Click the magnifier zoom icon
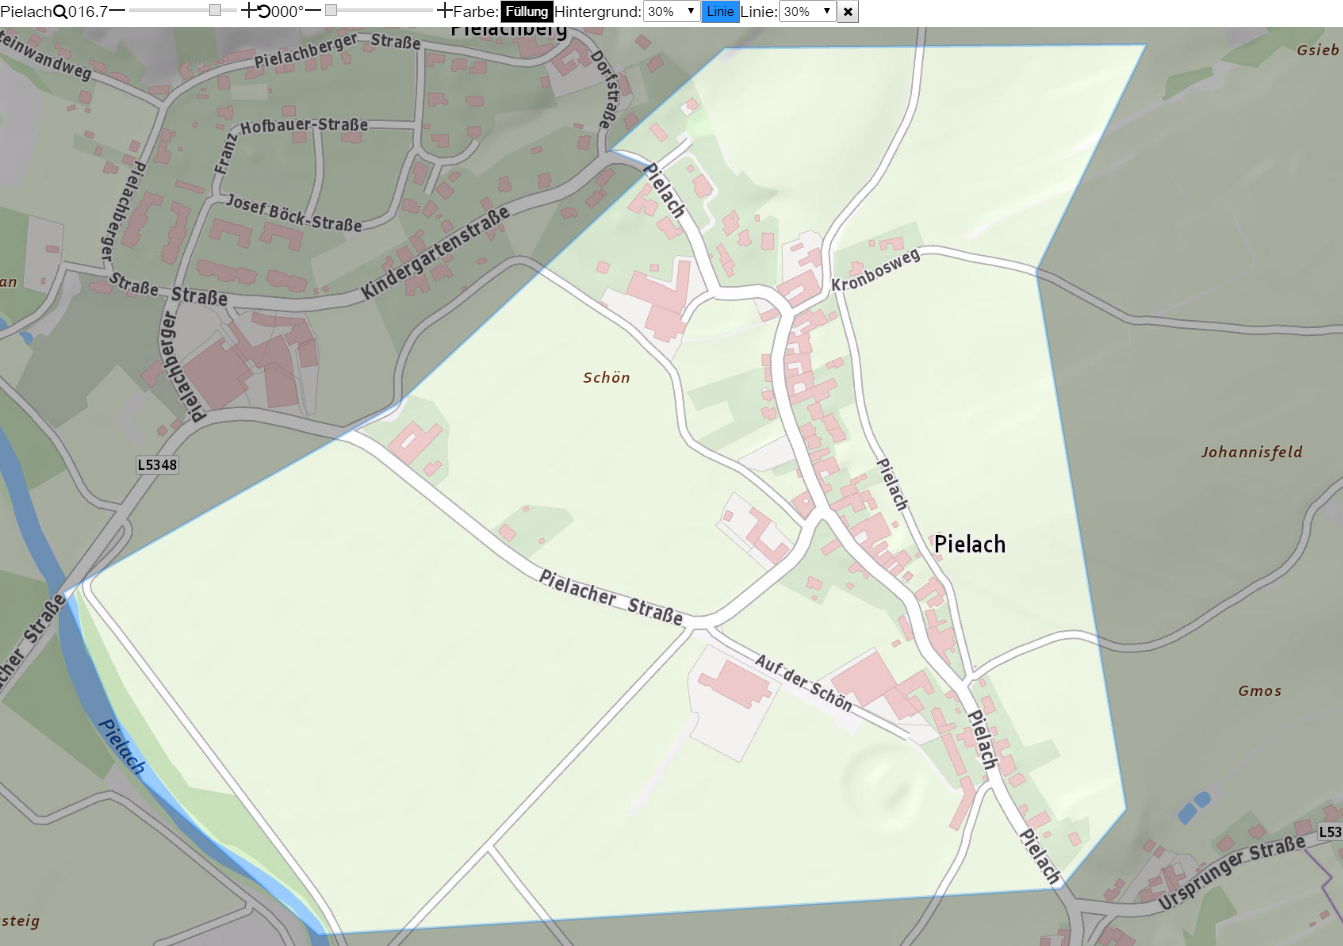Screen dimensions: 1343x946 coord(61,12)
